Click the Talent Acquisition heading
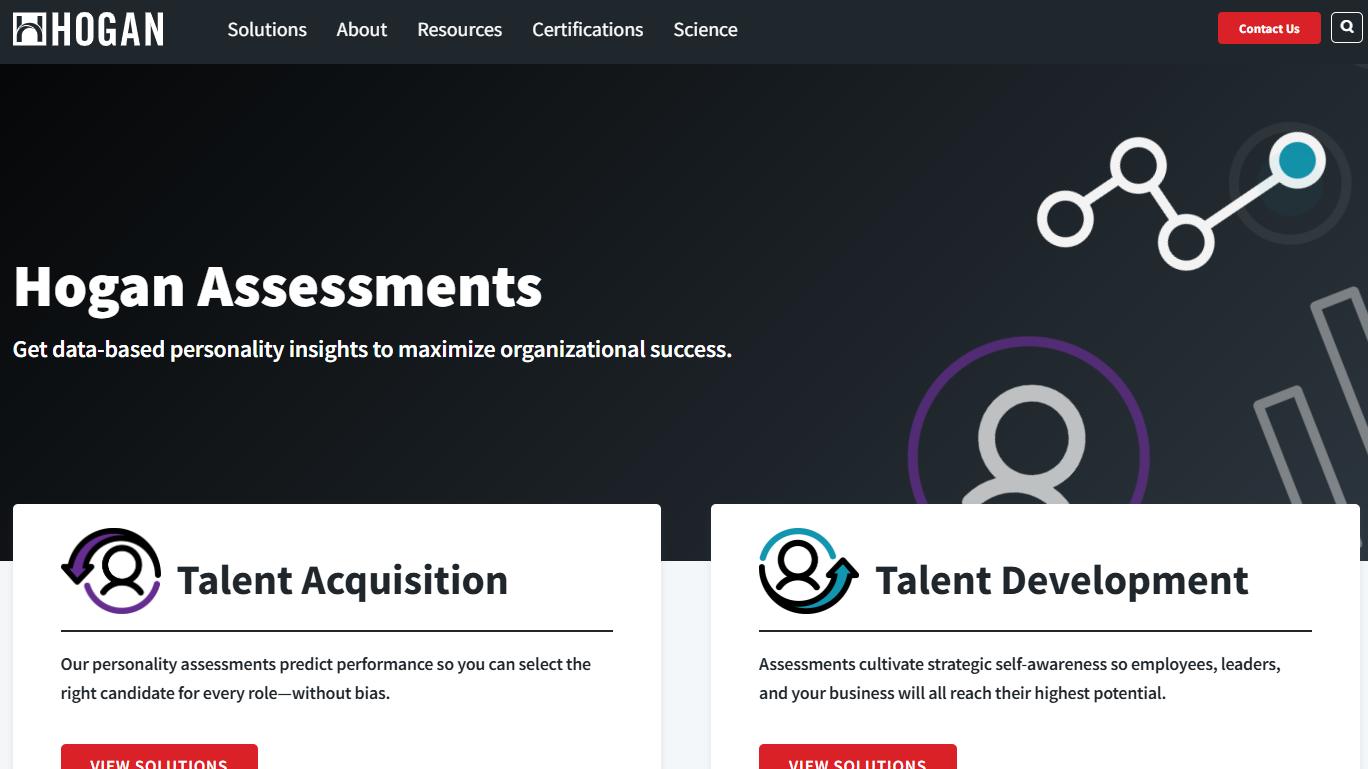Image resolution: width=1368 pixels, height=769 pixels. [x=343, y=580]
